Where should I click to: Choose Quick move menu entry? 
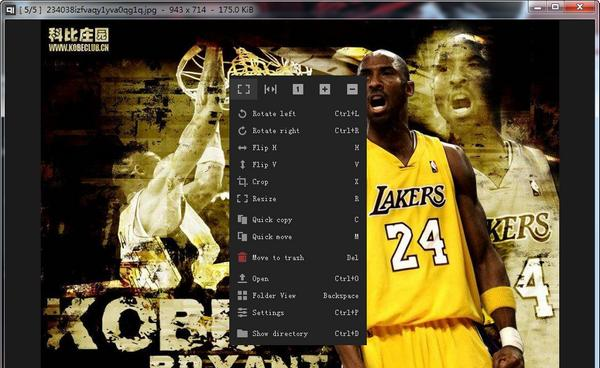pyautogui.click(x=298, y=237)
